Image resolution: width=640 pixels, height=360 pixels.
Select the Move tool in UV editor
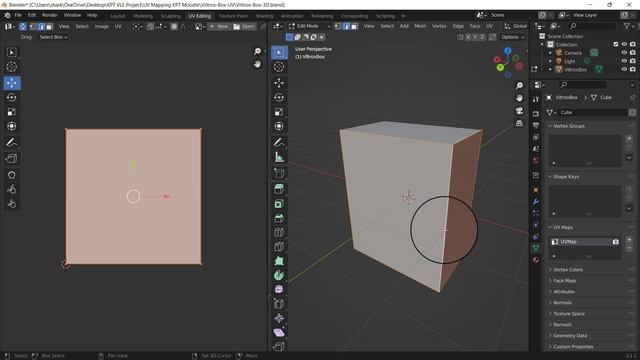11,83
